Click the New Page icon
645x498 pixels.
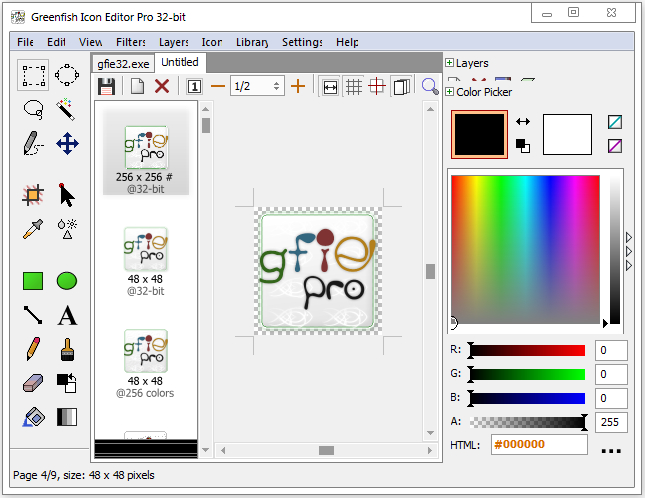(x=137, y=87)
